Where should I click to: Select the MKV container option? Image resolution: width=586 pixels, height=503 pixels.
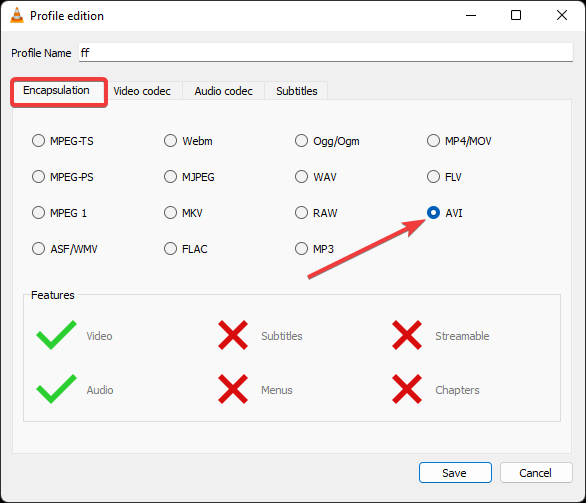click(x=170, y=213)
